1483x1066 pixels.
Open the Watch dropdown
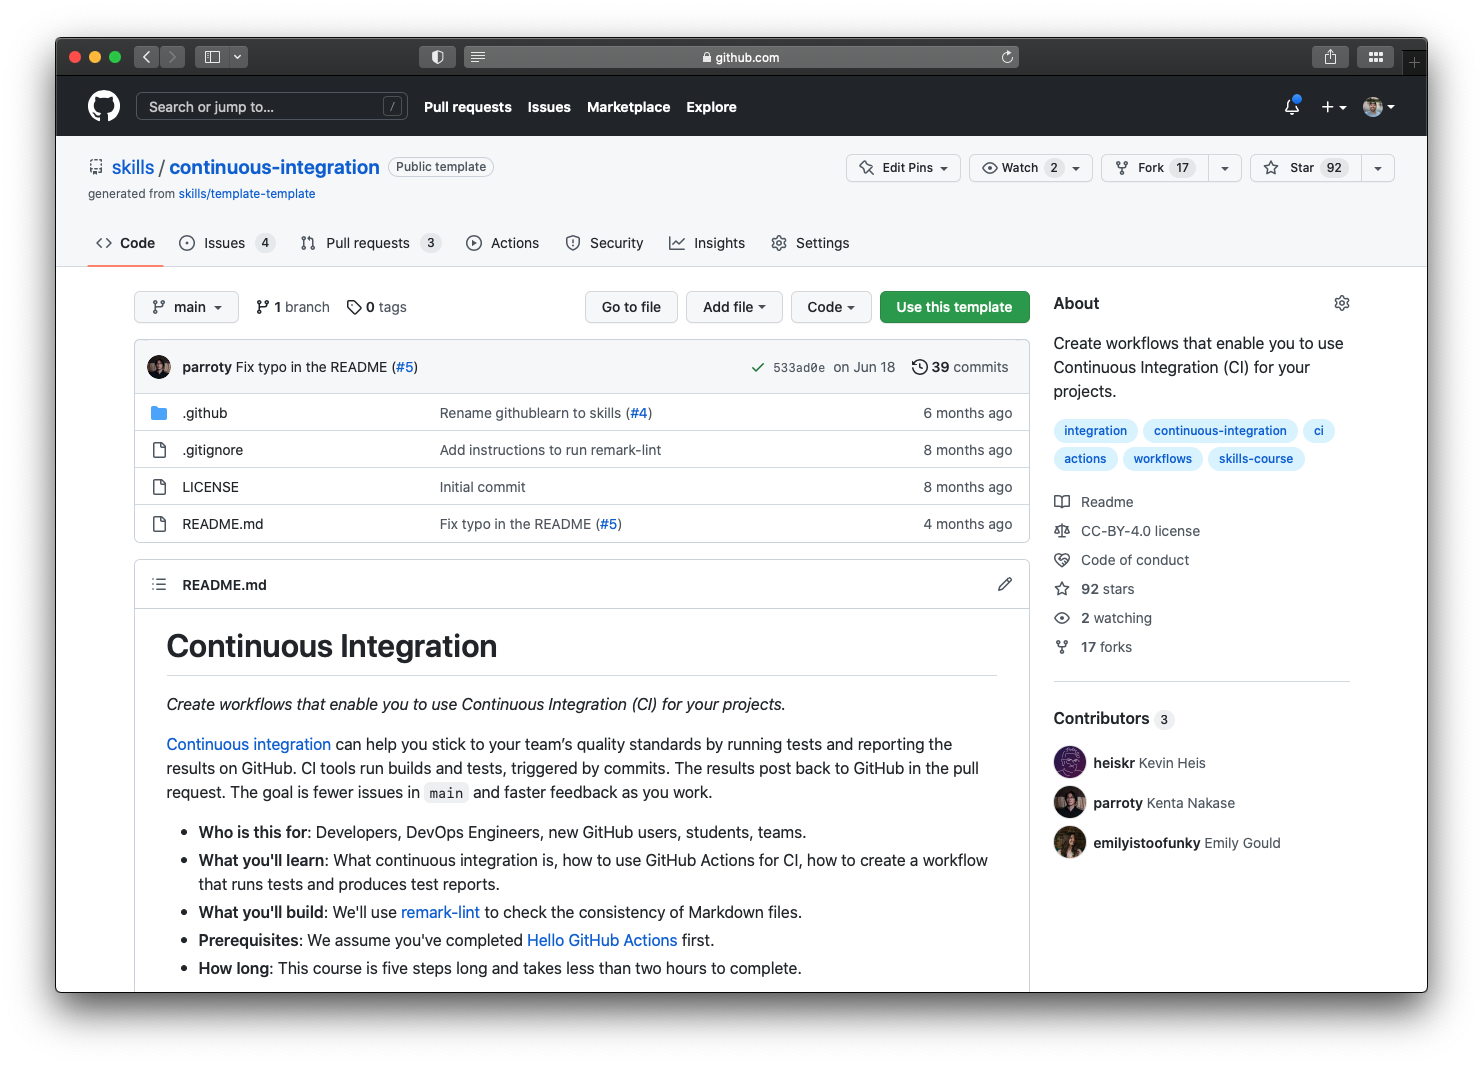[x=1031, y=168]
